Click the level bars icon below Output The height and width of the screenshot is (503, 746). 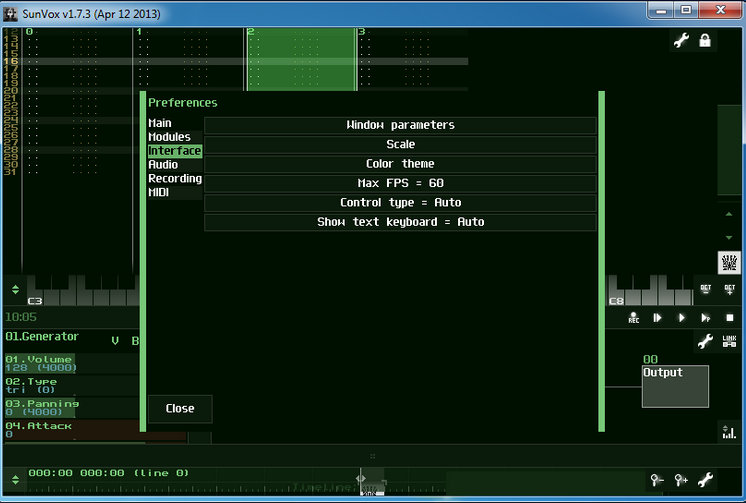pos(728,432)
